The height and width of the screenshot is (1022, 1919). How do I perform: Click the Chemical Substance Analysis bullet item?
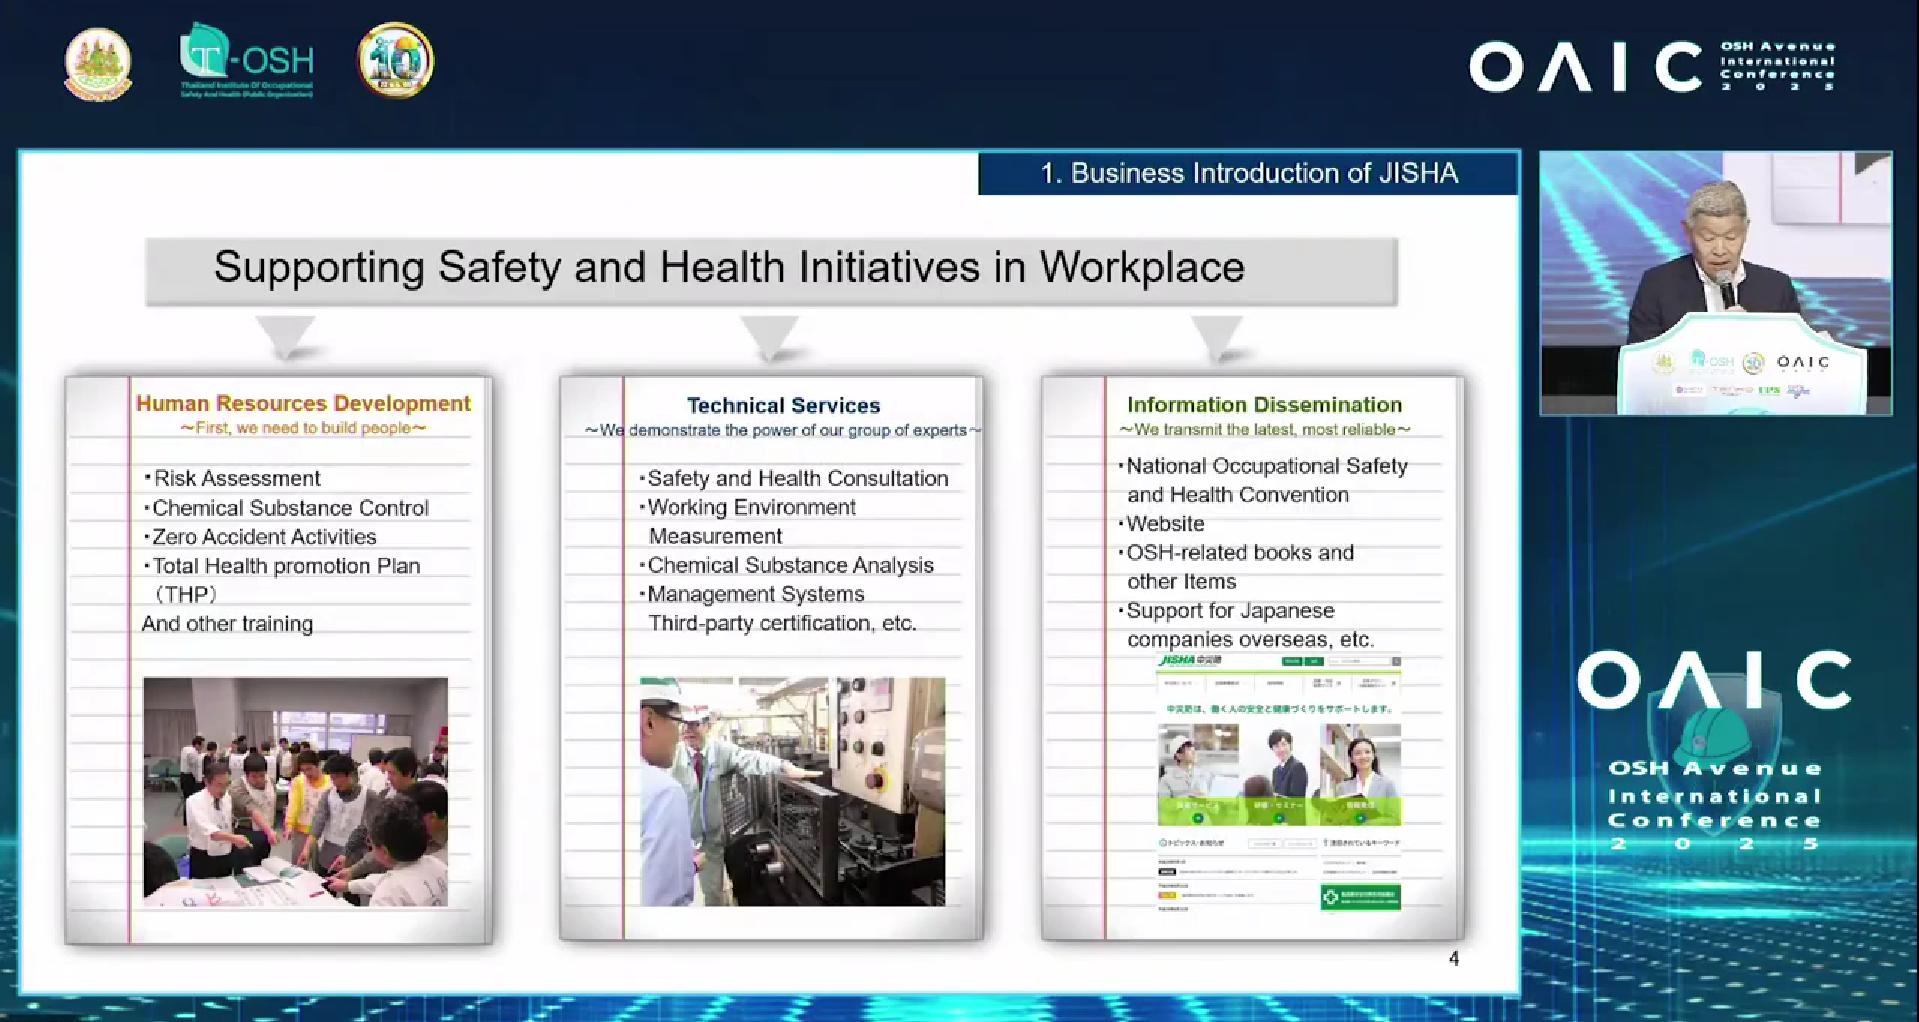point(790,565)
